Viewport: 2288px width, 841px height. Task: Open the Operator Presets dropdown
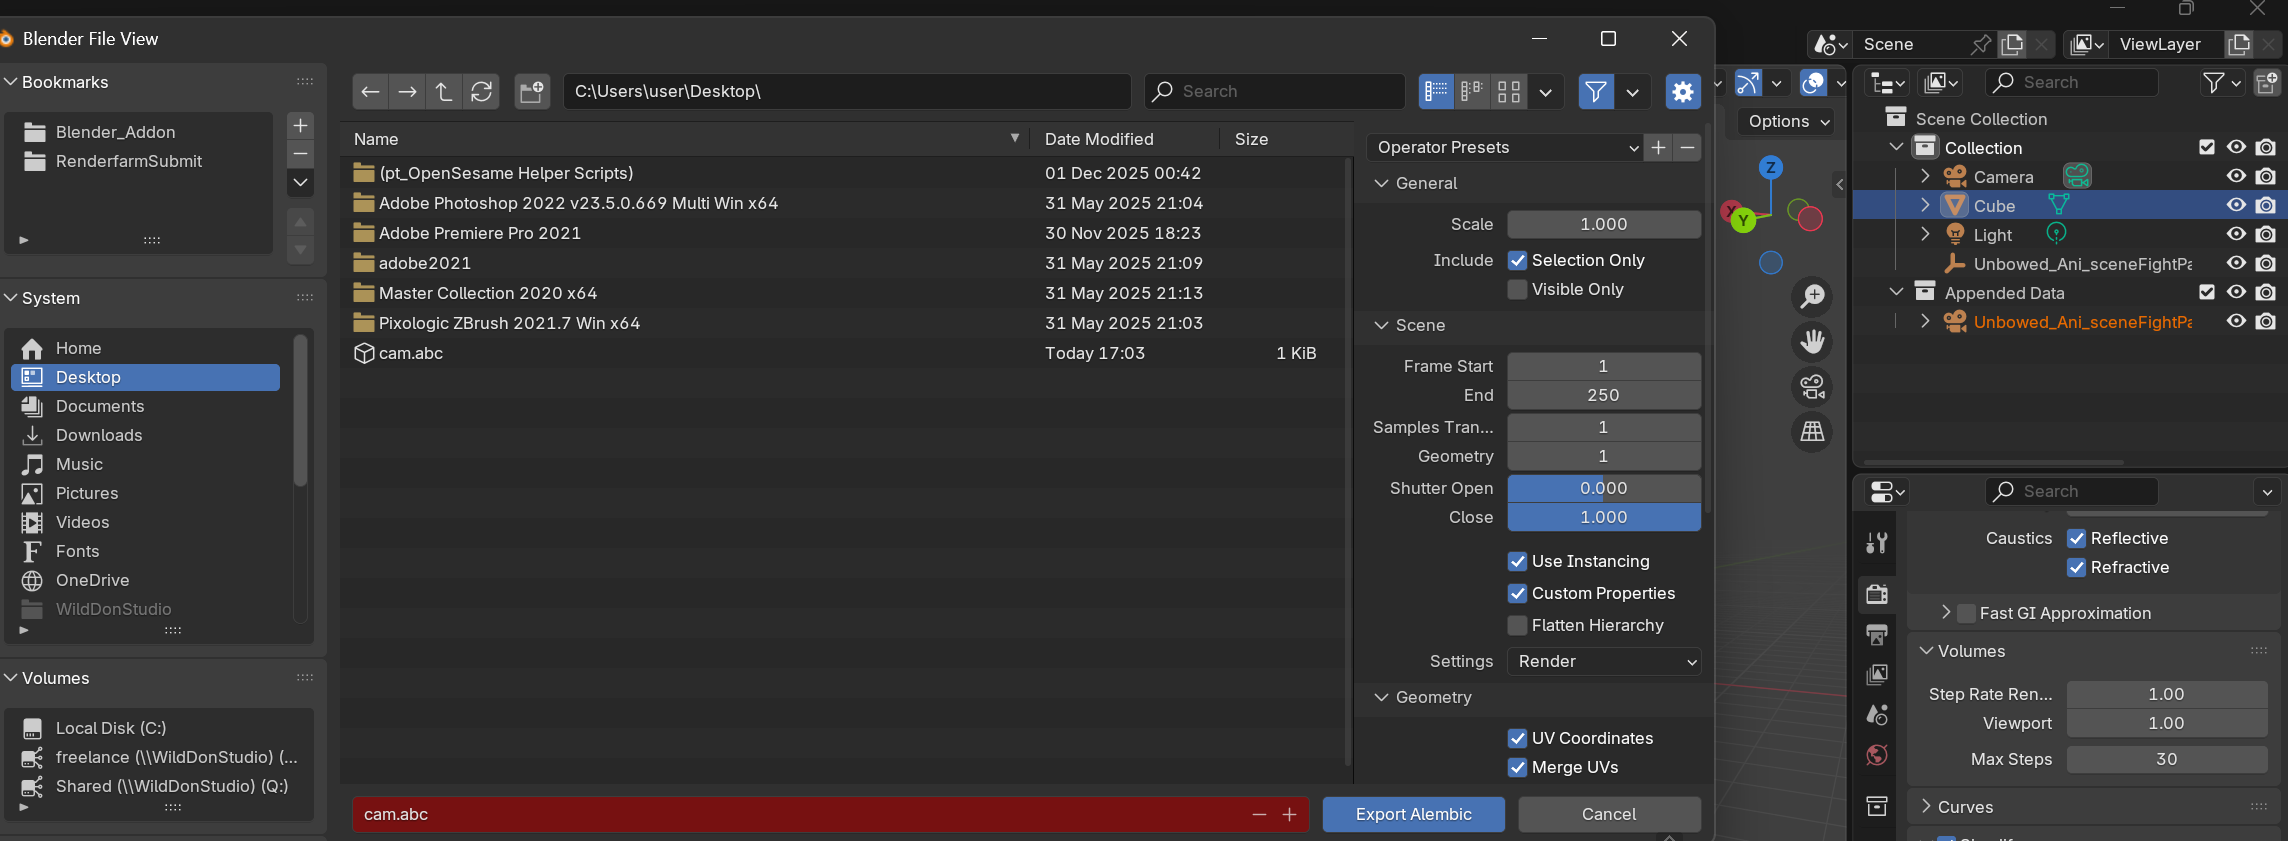pyautogui.click(x=1505, y=148)
